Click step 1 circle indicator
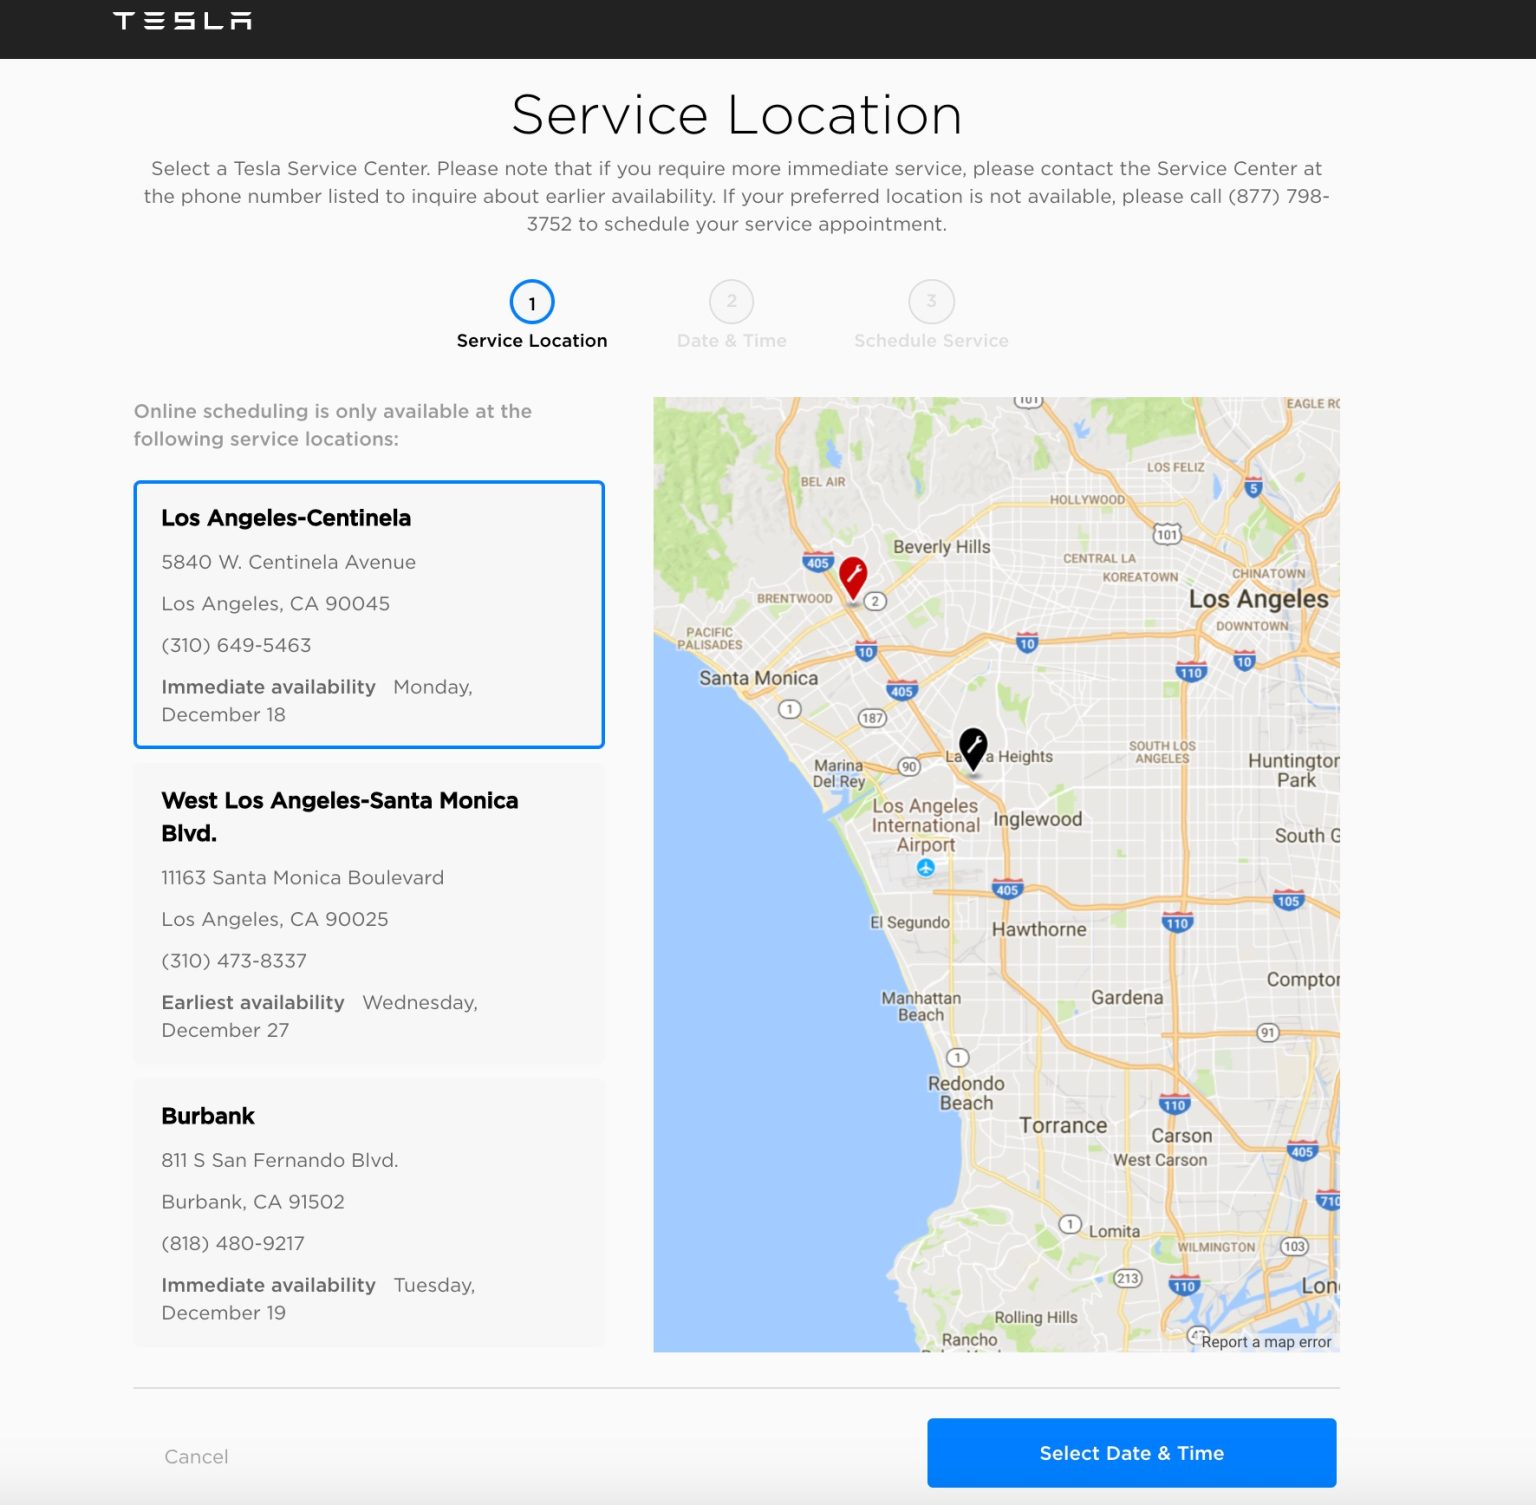The height and width of the screenshot is (1505, 1536). point(531,302)
